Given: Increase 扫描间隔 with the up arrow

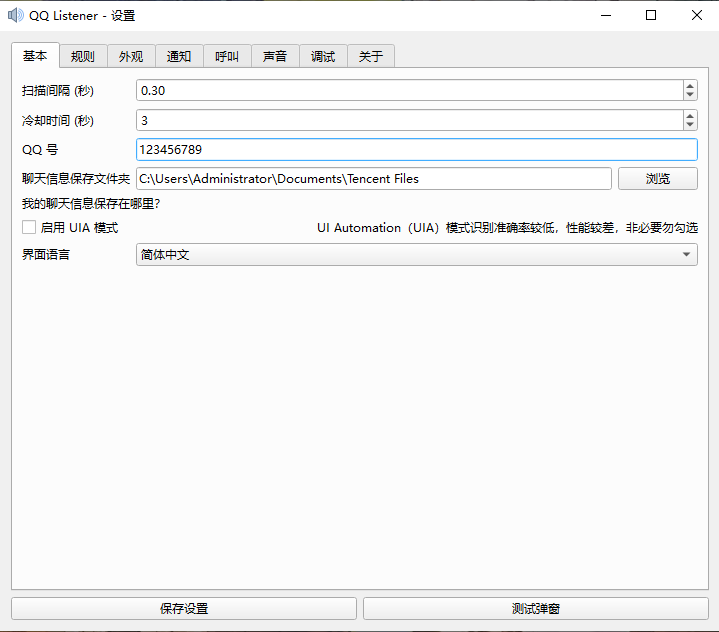Looking at the screenshot, I should point(690,86).
